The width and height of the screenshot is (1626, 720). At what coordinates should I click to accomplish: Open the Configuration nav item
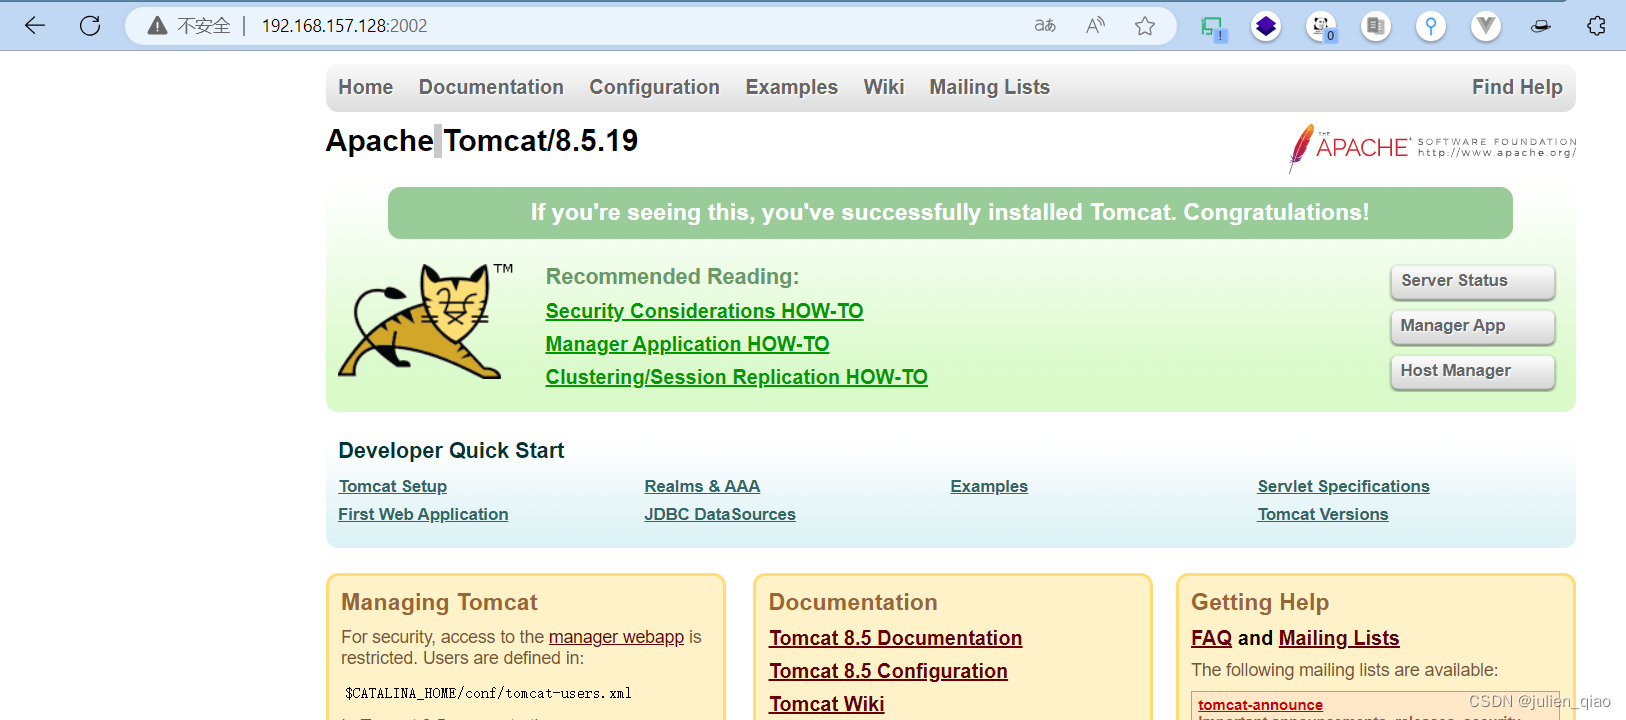click(654, 87)
